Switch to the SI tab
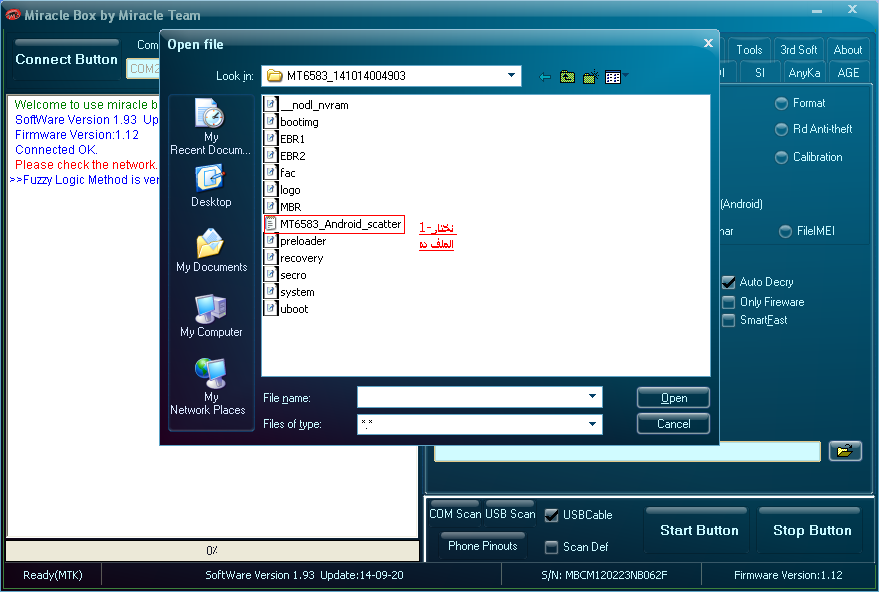Screen dimensions: 879x592 pos(760,73)
